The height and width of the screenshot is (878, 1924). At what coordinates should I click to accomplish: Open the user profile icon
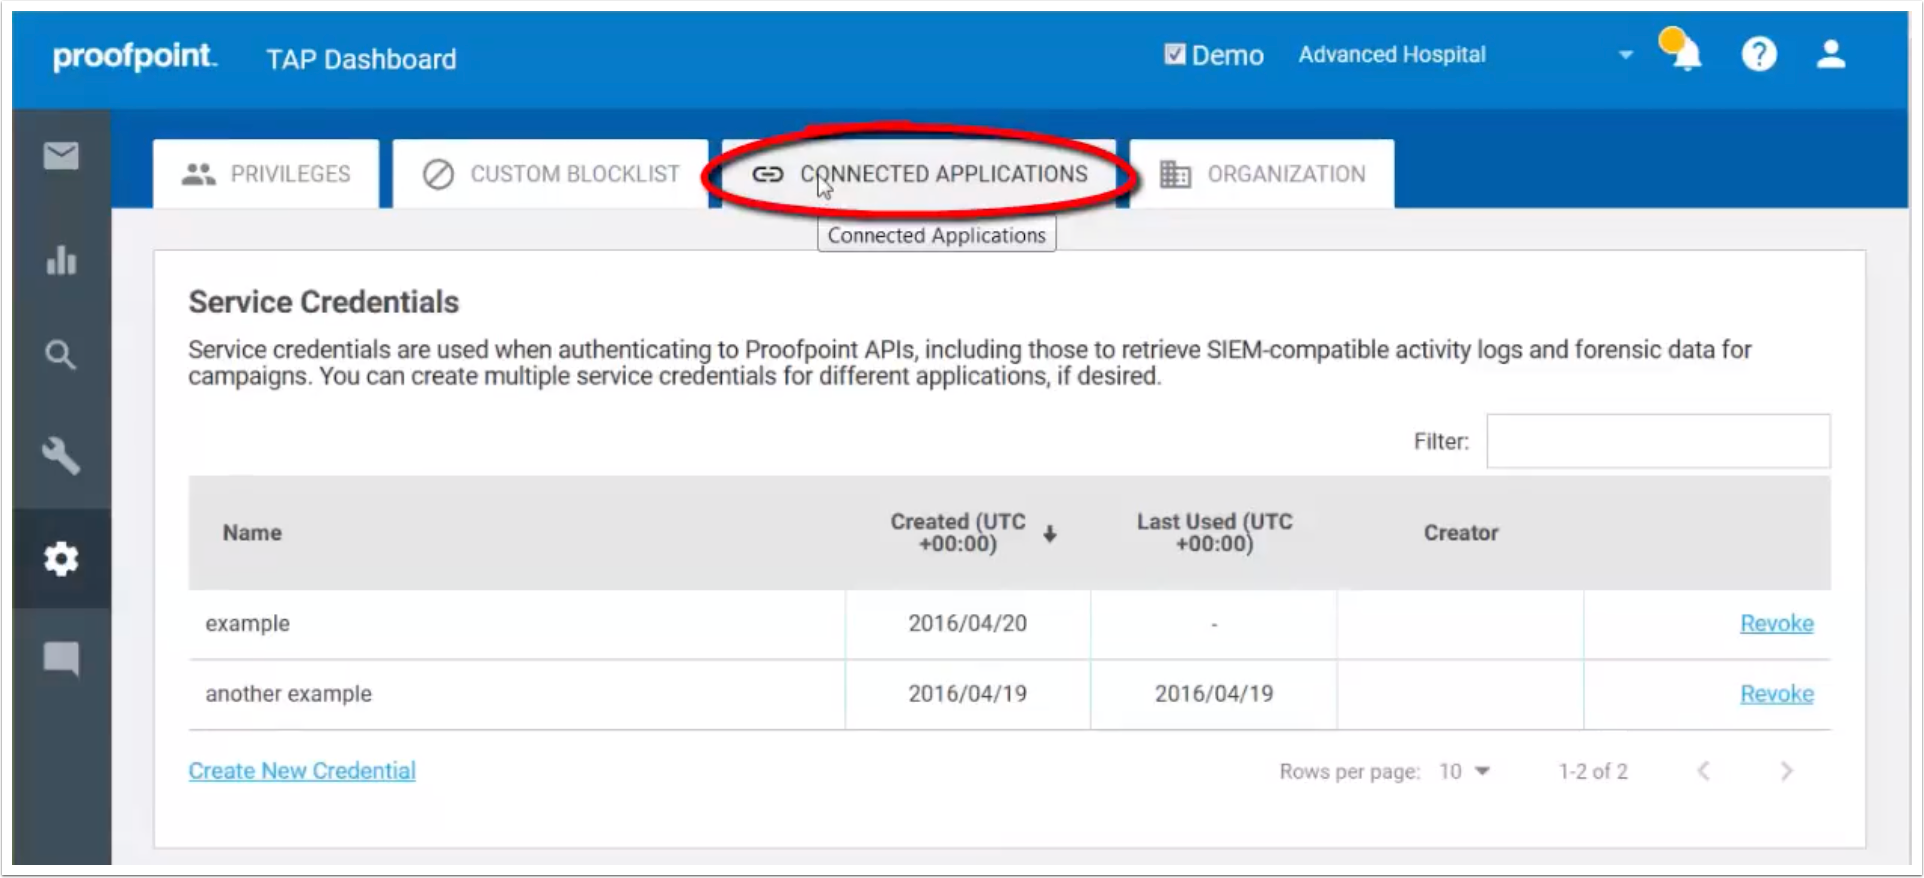tap(1831, 54)
